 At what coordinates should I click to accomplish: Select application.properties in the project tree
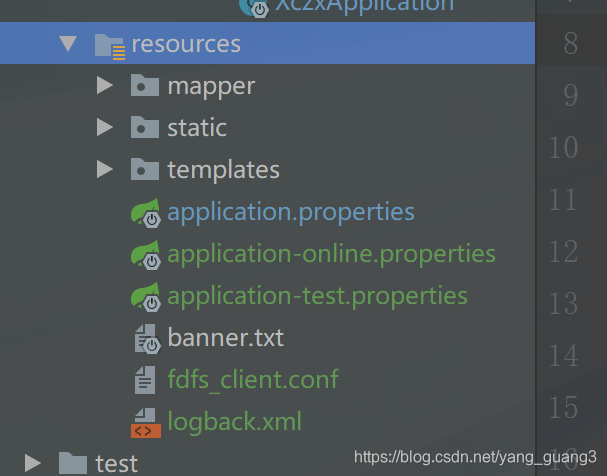[290, 212]
